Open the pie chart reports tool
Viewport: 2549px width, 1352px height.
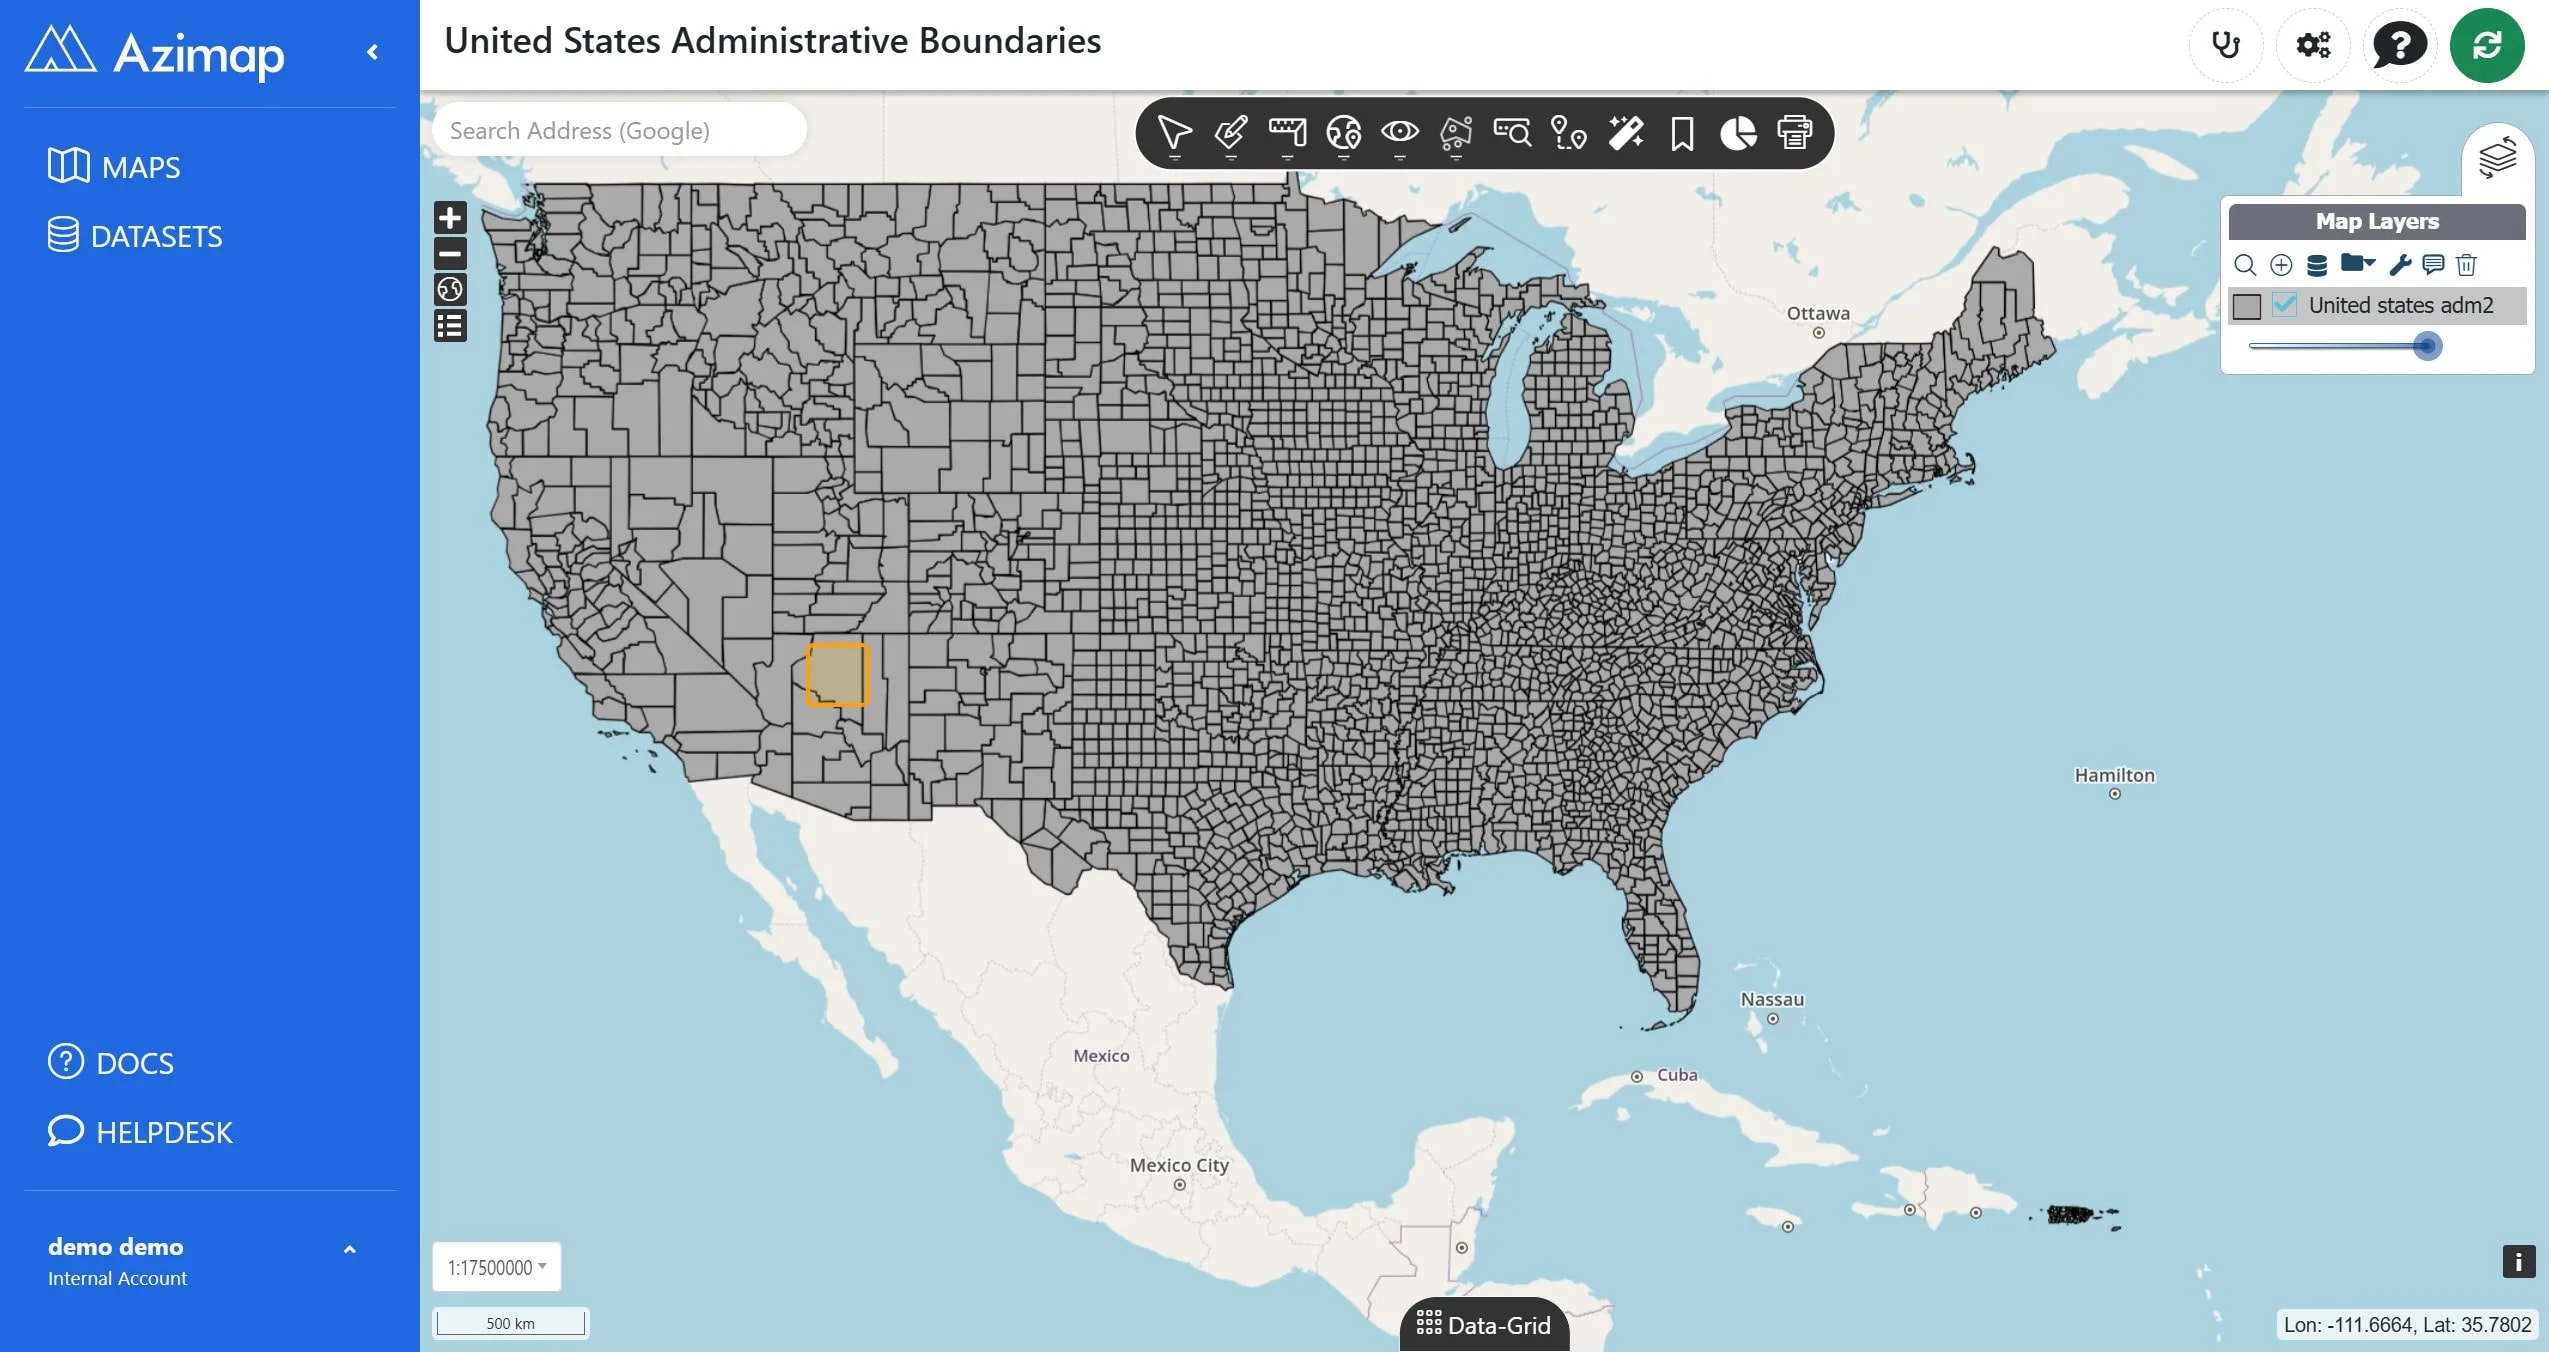tap(1738, 133)
